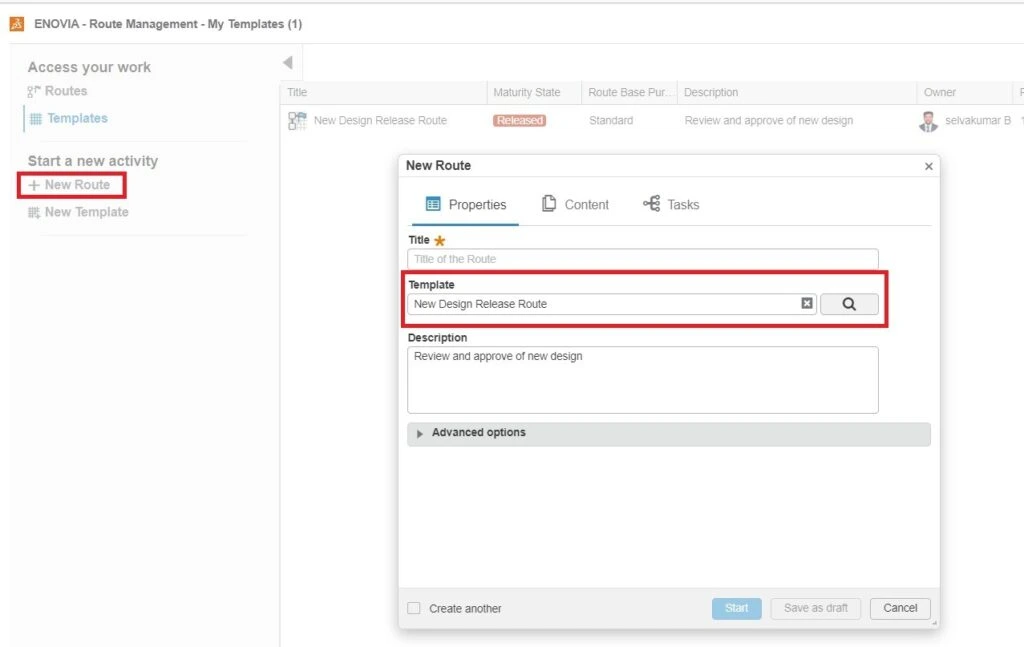Close the New Route dialog
Screen dimensions: 1024x647
pos(928,166)
